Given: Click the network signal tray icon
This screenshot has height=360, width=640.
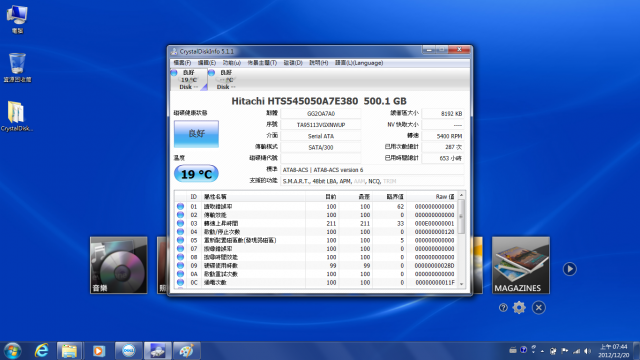Looking at the screenshot, I should [x=576, y=351].
